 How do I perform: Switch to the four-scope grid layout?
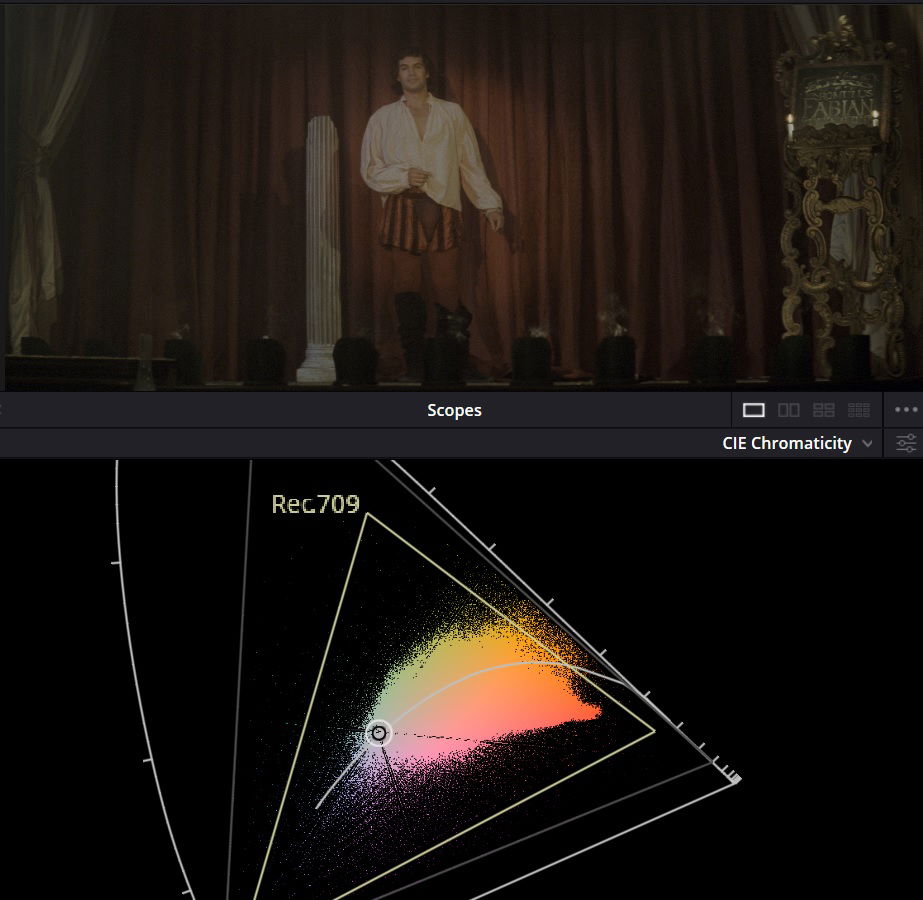coord(824,410)
